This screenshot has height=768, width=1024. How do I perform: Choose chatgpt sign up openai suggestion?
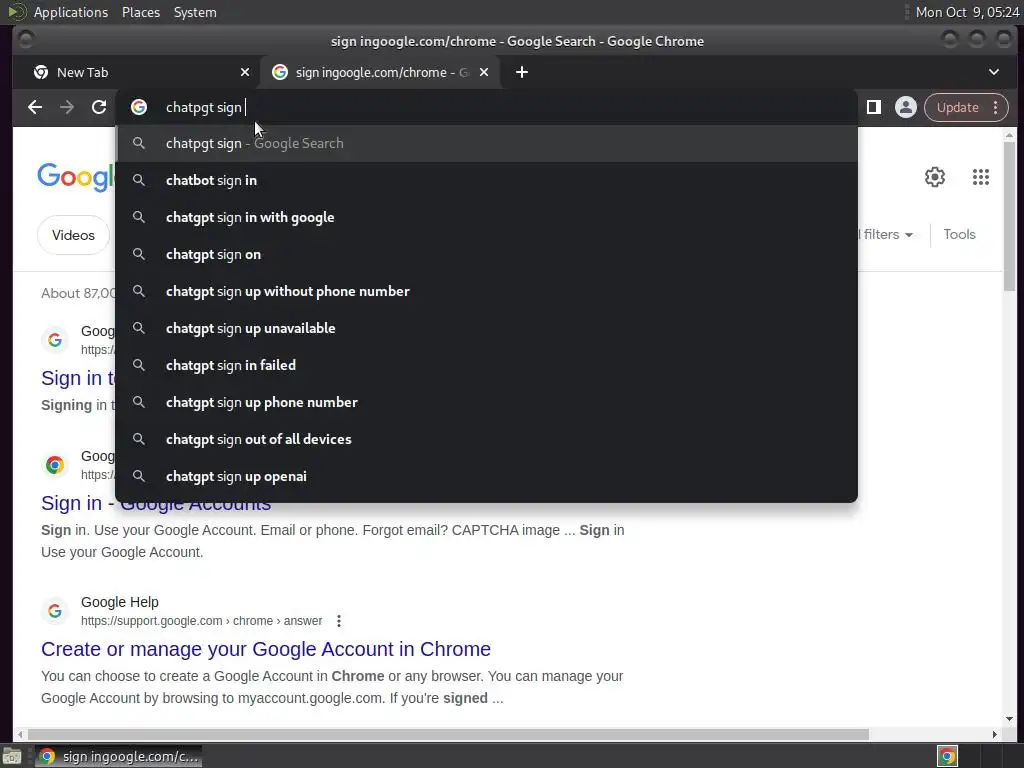(x=487, y=476)
